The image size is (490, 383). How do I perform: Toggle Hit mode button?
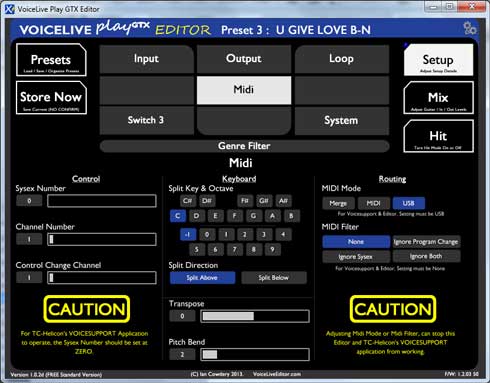(x=438, y=136)
